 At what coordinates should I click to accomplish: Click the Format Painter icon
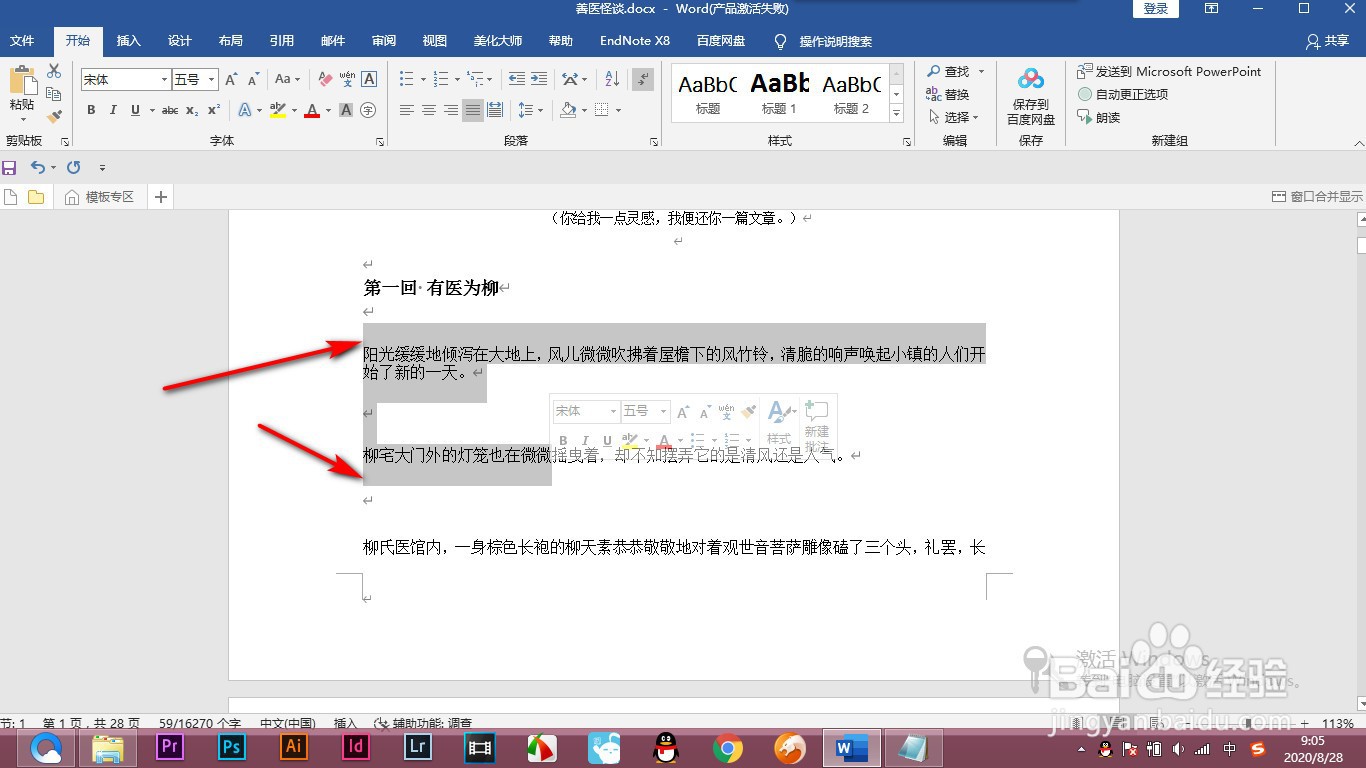click(x=55, y=117)
